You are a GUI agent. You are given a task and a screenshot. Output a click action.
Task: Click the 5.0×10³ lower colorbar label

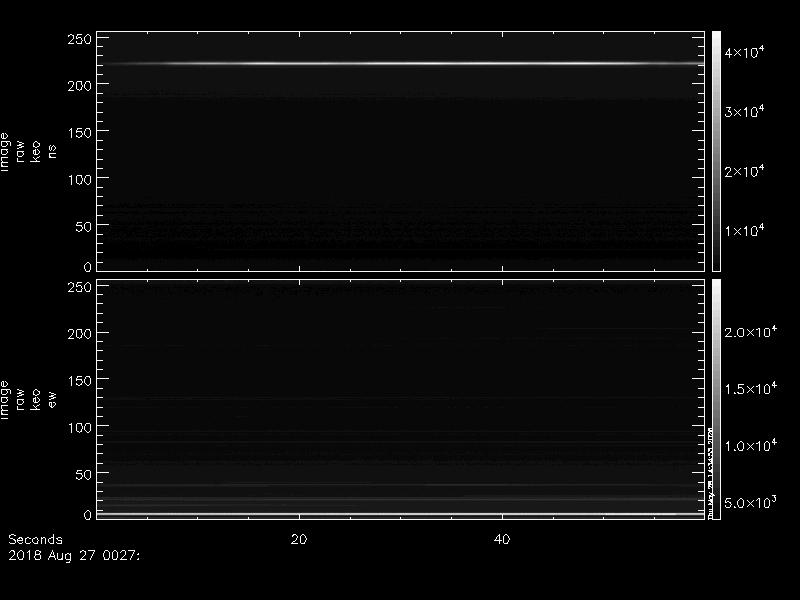pyautogui.click(x=751, y=503)
